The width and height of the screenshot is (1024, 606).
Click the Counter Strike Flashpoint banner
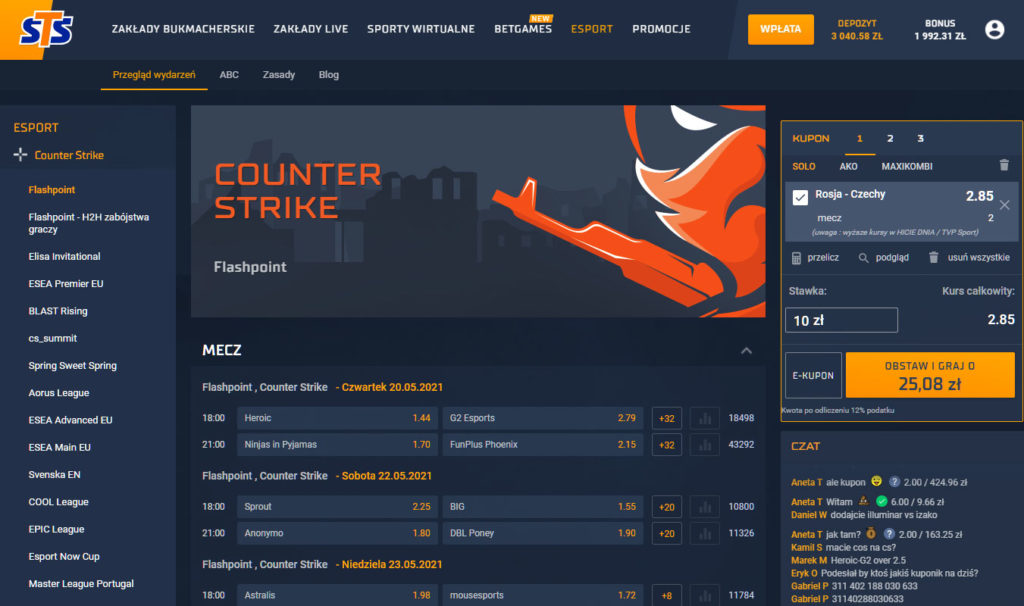pyautogui.click(x=478, y=212)
